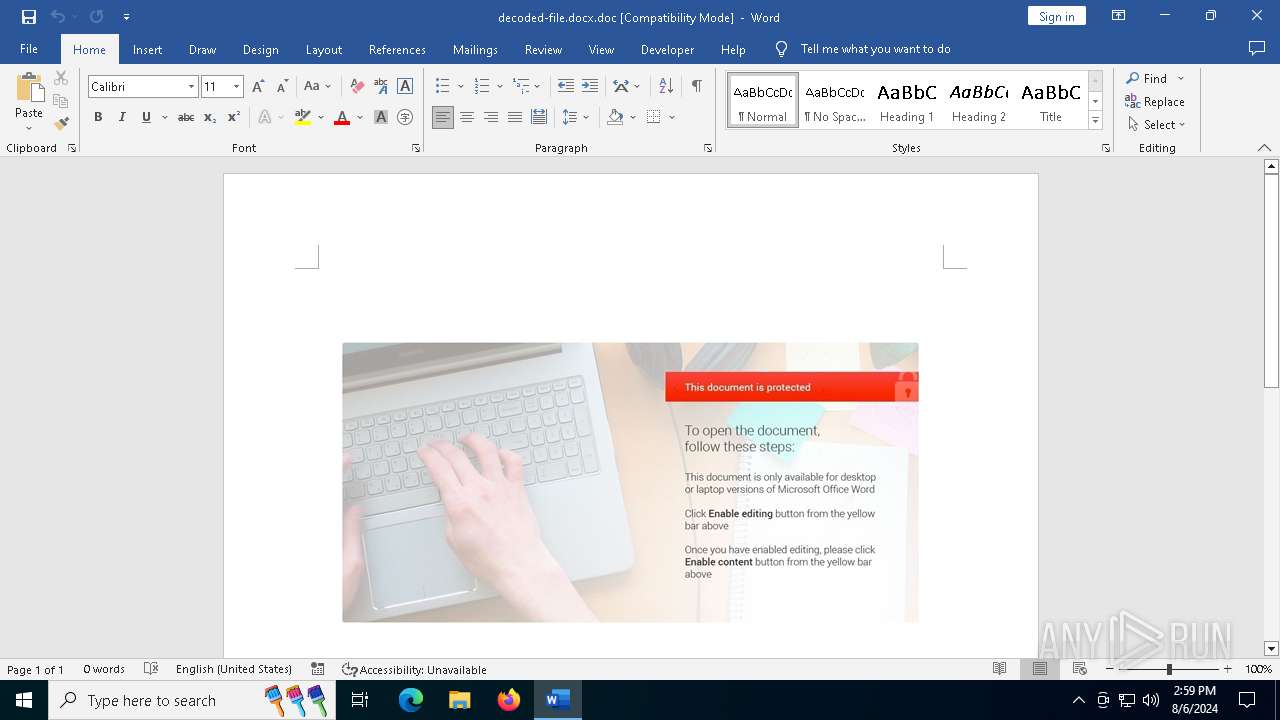Click the Paste clipboard icon

pyautogui.click(x=29, y=90)
